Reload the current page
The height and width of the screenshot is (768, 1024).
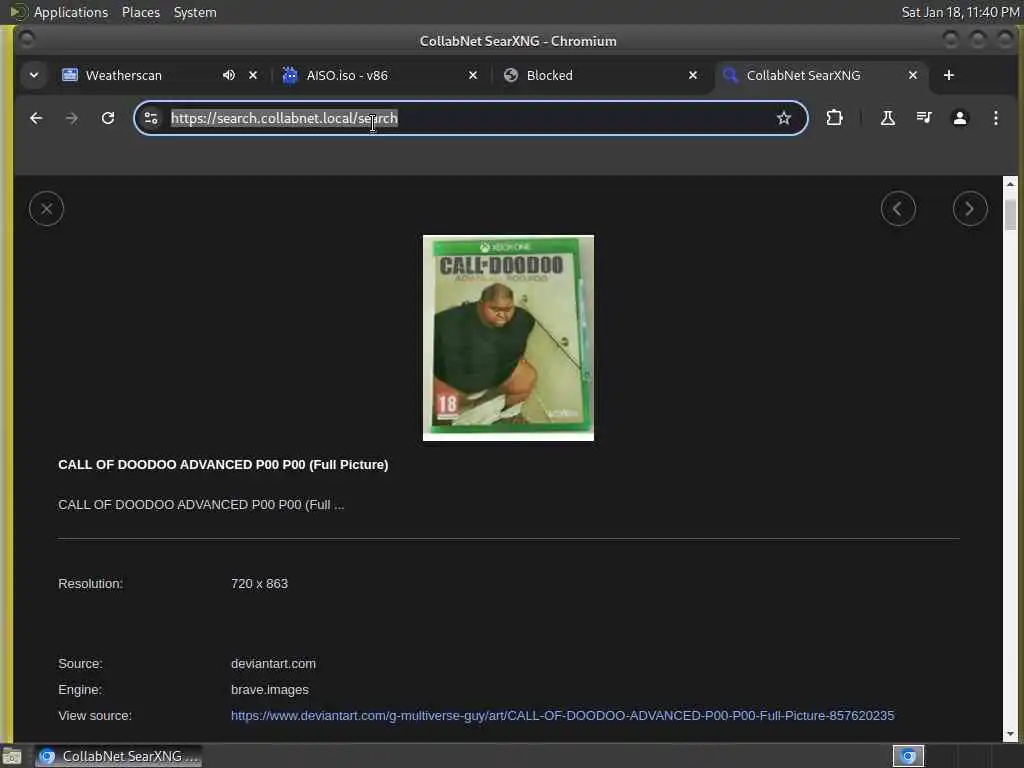(108, 118)
